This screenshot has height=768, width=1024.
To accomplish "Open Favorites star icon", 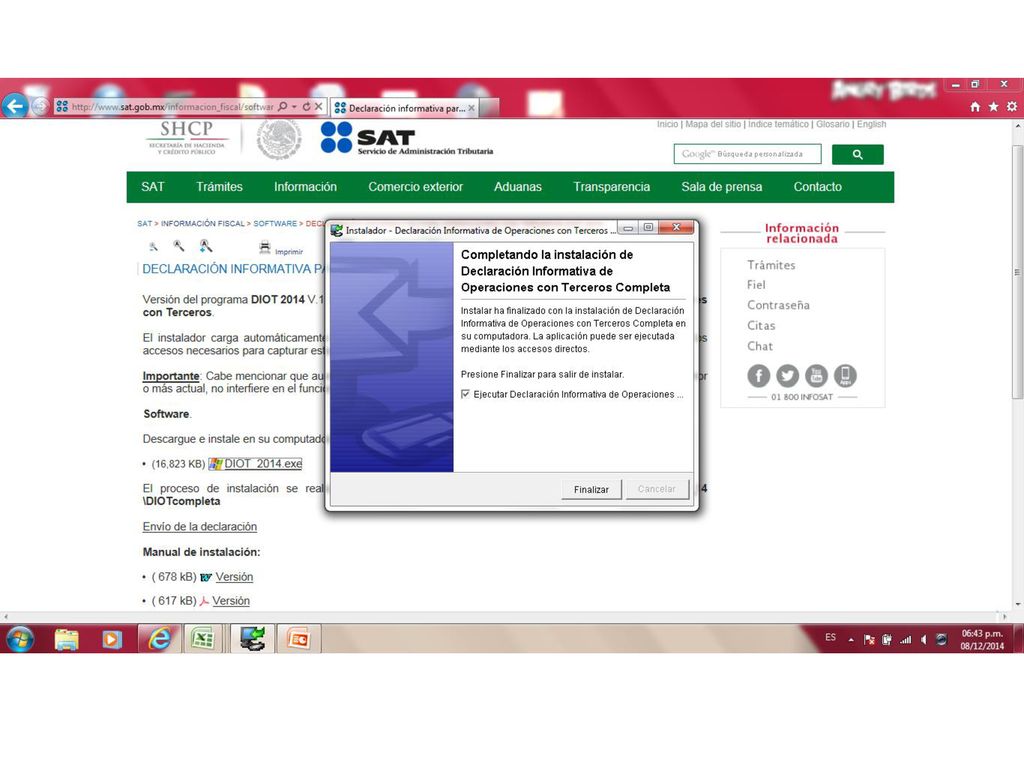I will pos(993,106).
